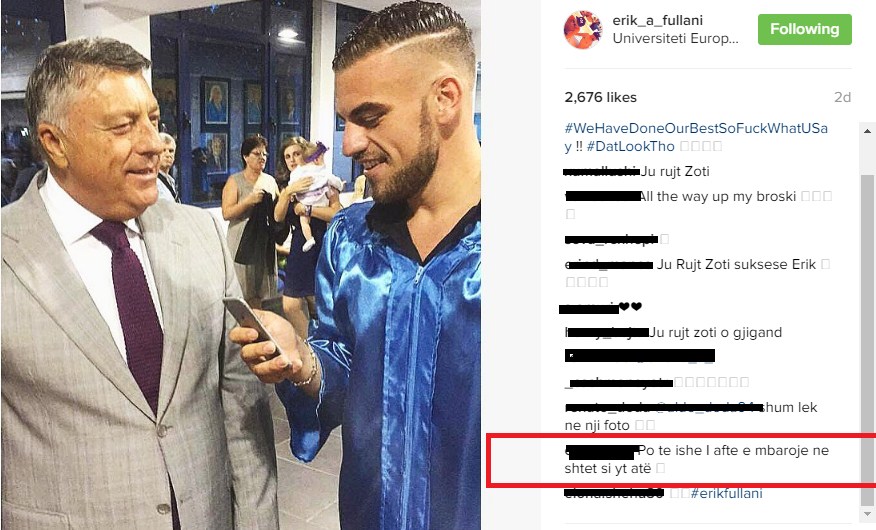Click the 2d post timestamp
This screenshot has height=530, width=876.
pos(842,97)
